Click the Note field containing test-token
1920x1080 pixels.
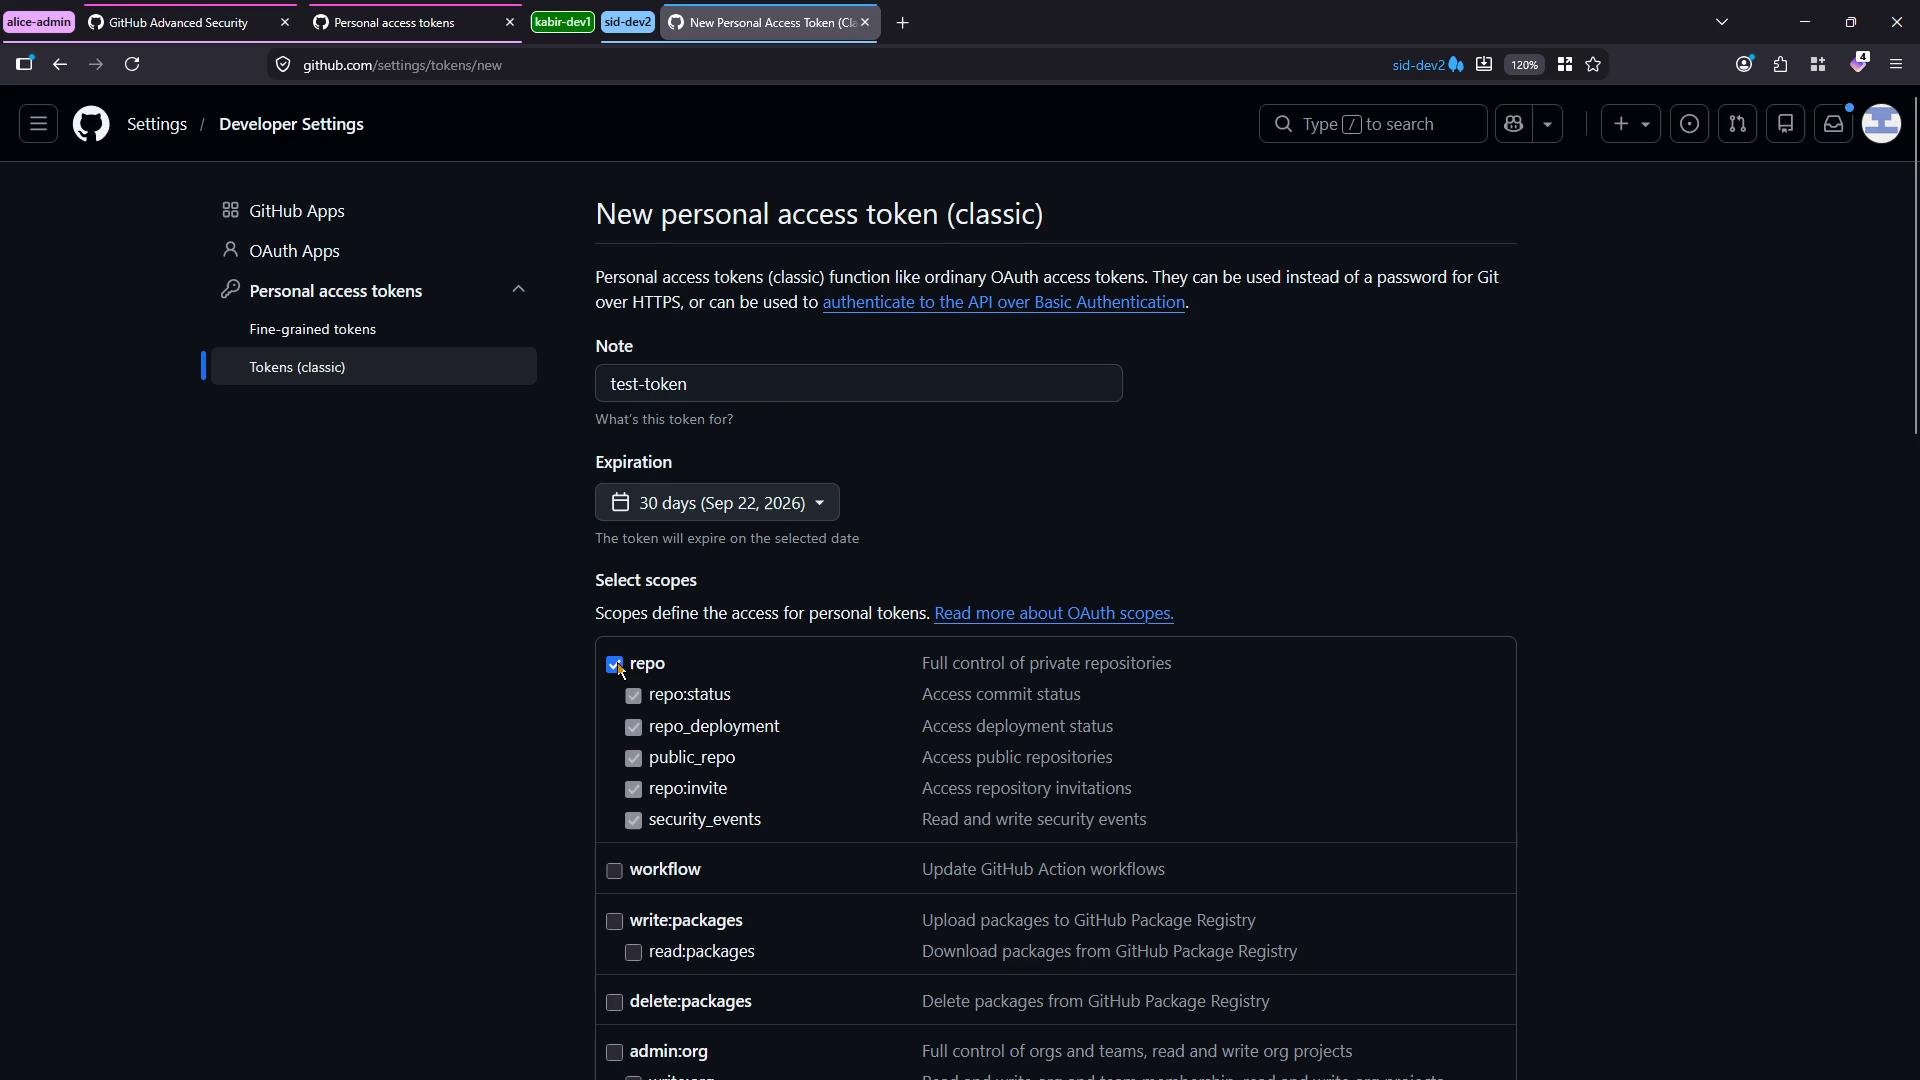tap(859, 384)
